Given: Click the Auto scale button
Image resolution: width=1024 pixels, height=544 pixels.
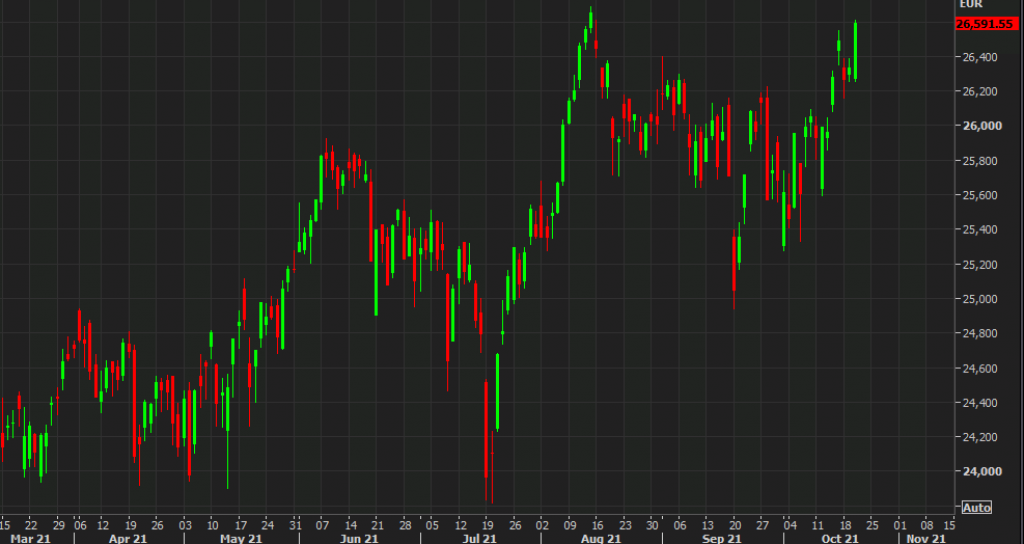Looking at the screenshot, I should tap(976, 507).
